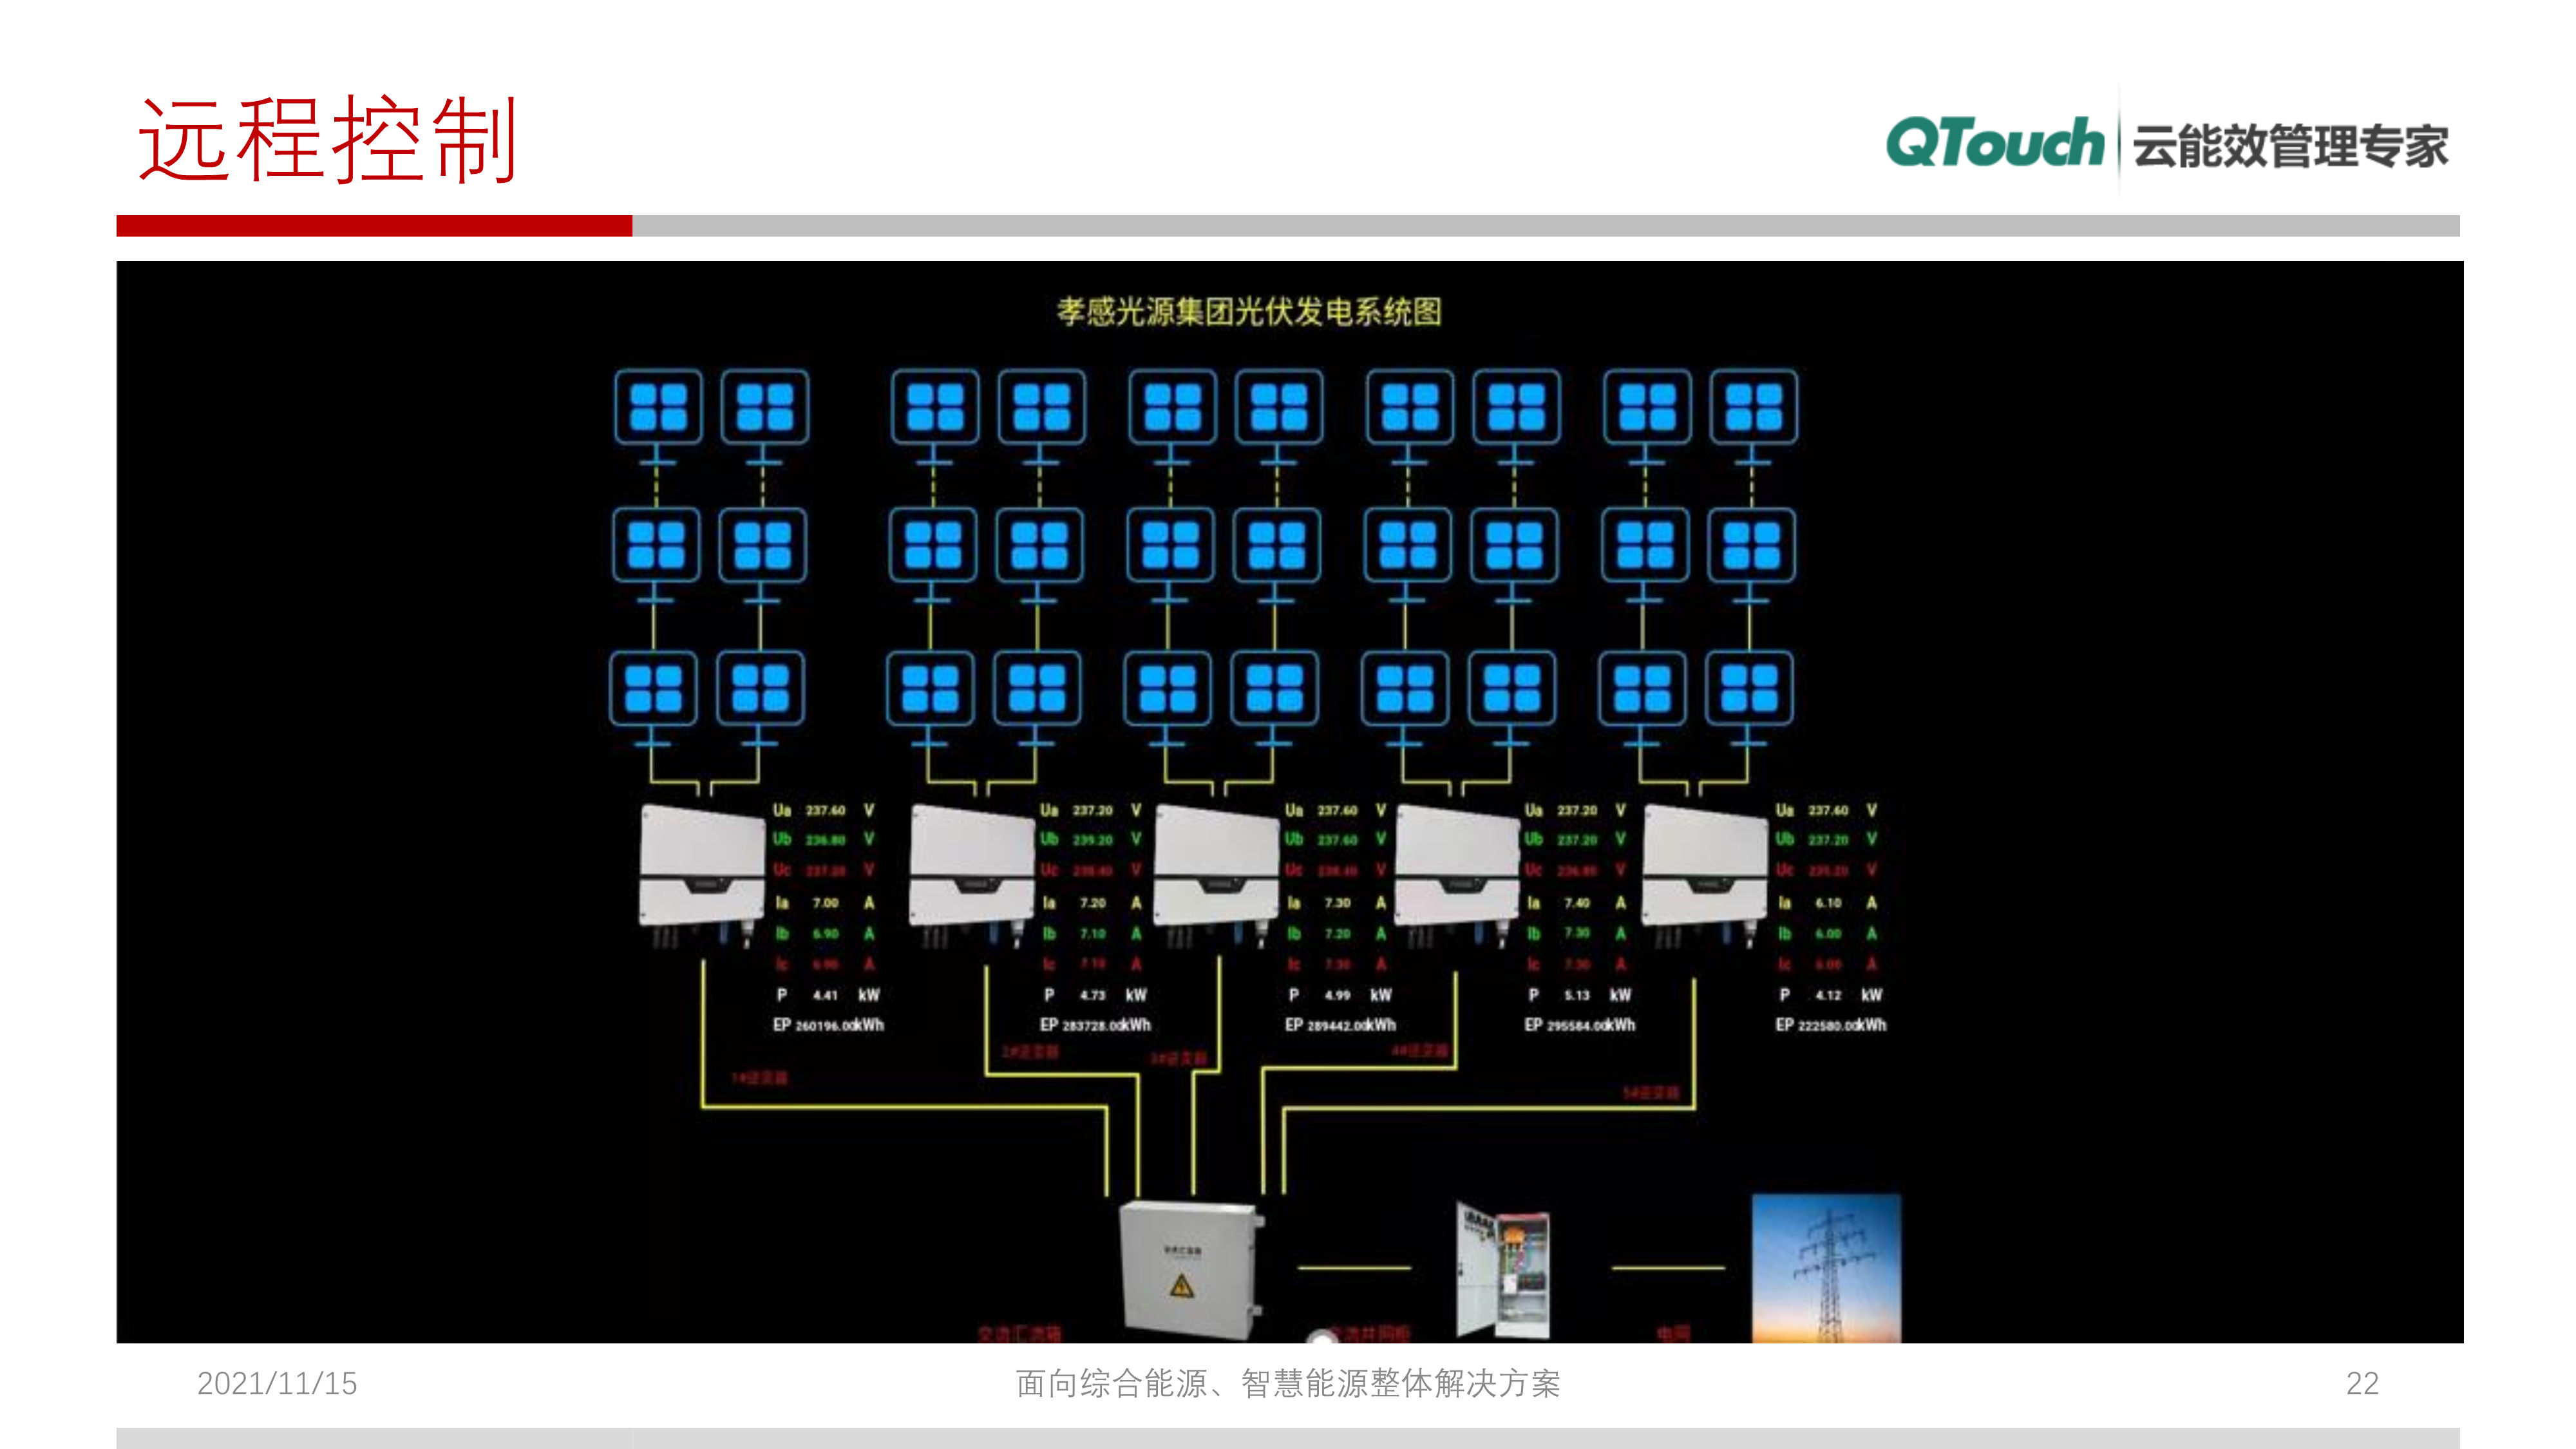Click the footer text 面向综合能源、智慧能源整体解决方案
Screen dimensions: 2576x1449
(x=1287, y=1383)
